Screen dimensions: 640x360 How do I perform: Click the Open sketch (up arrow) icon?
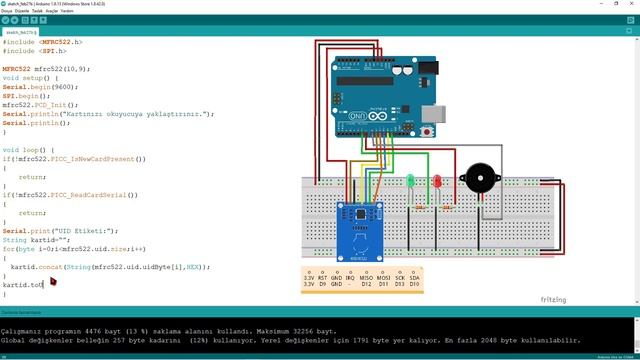coord(34,20)
